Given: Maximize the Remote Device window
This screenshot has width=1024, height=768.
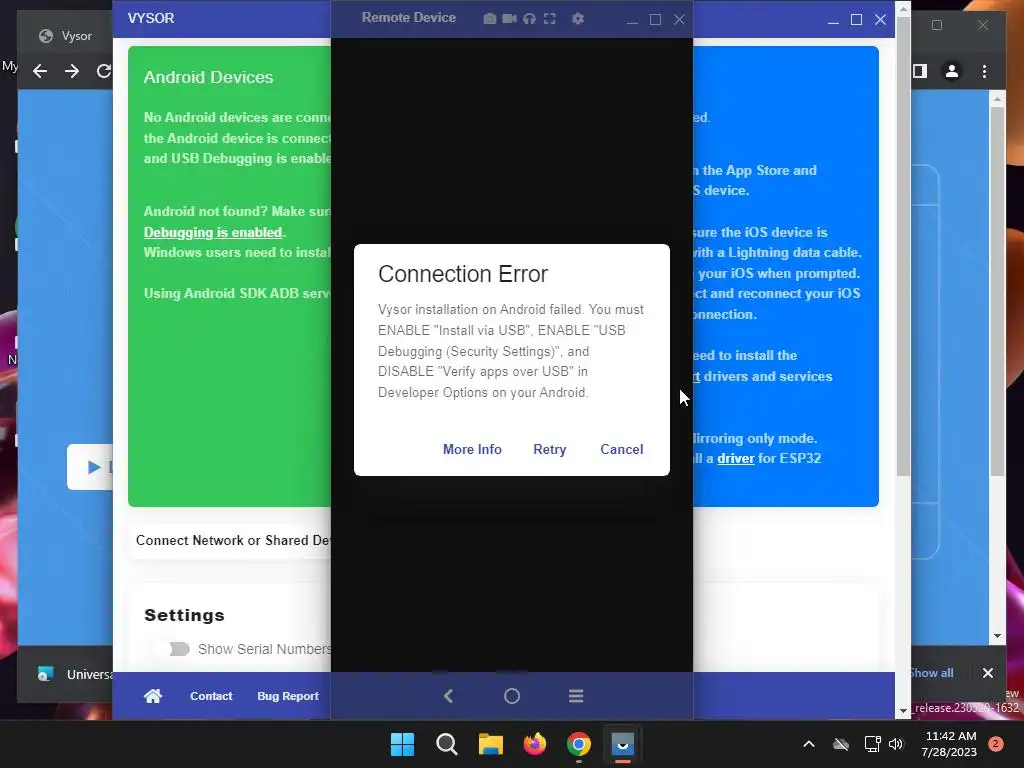Looking at the screenshot, I should [x=656, y=20].
